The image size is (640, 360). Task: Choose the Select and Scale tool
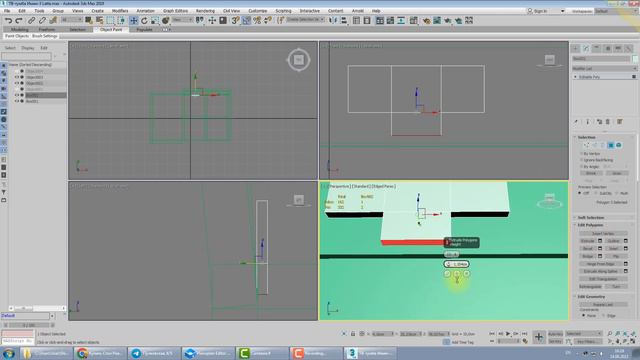point(155,20)
